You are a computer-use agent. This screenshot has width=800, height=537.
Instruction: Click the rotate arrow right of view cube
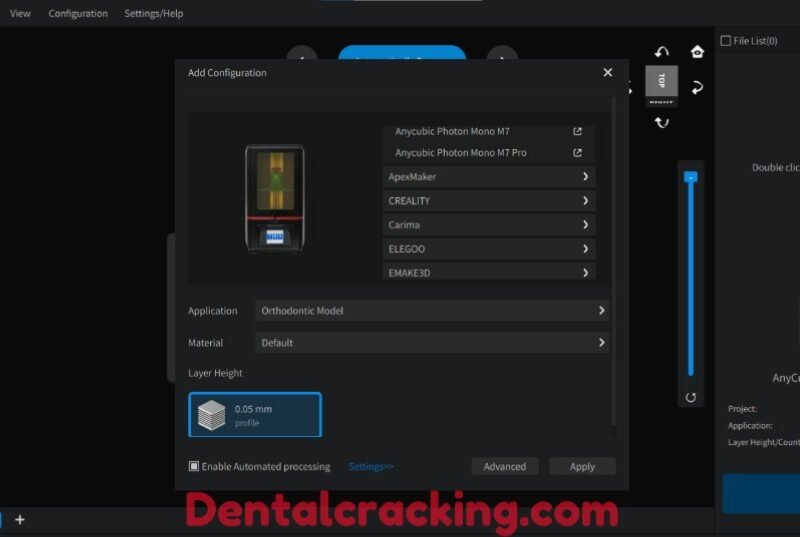tap(697, 87)
